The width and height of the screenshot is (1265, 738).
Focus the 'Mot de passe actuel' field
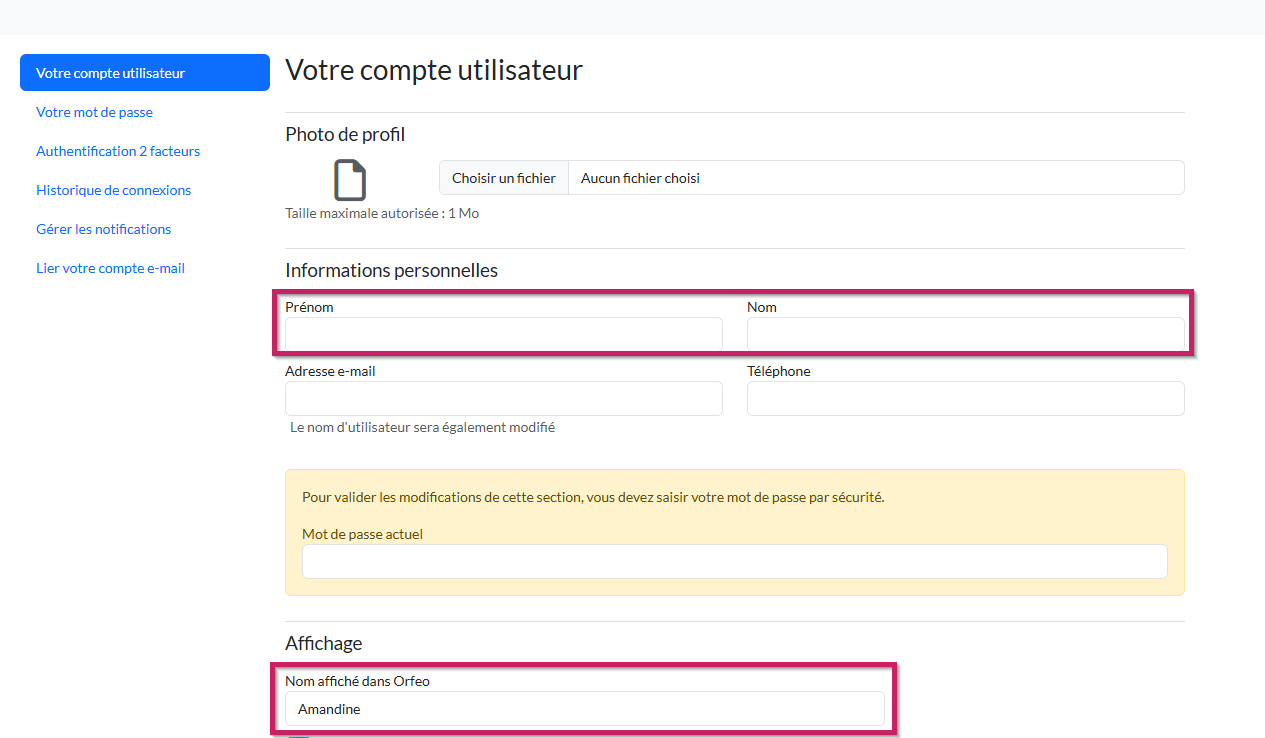734,561
